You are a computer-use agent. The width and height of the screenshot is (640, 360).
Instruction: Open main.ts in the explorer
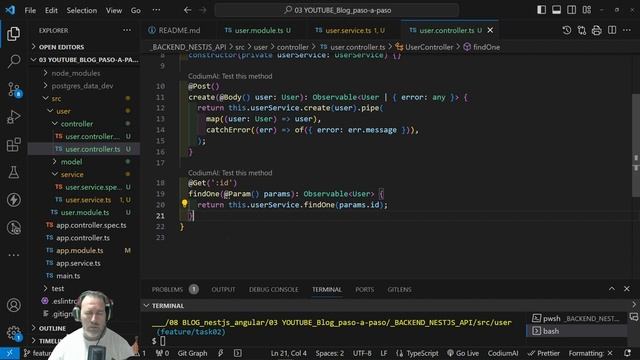[x=68, y=276]
